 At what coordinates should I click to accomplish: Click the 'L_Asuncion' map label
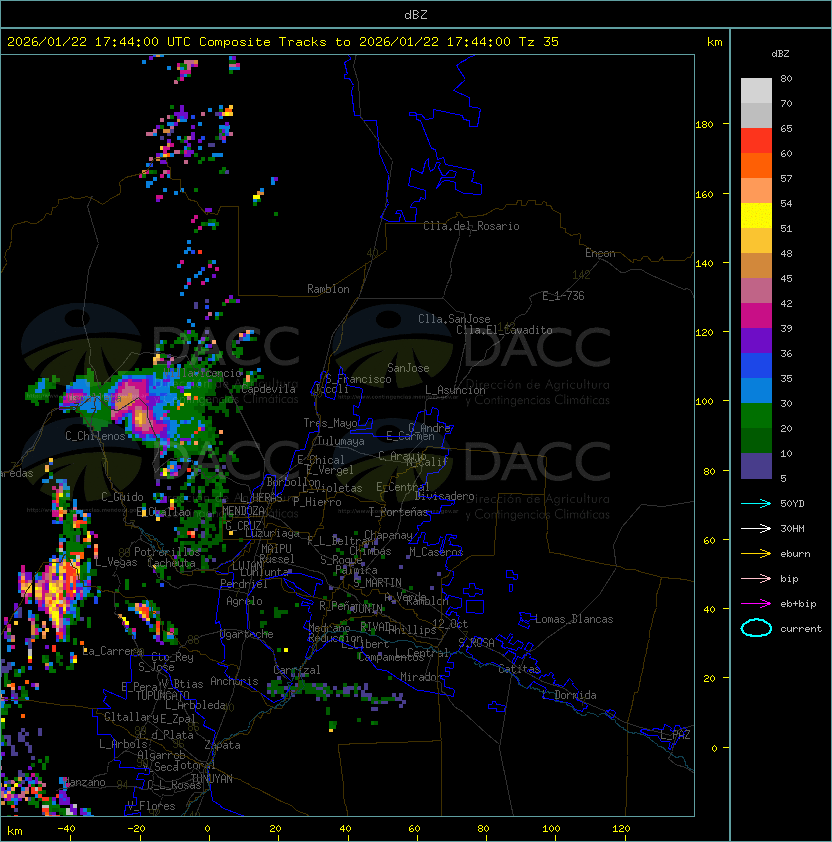pos(455,390)
